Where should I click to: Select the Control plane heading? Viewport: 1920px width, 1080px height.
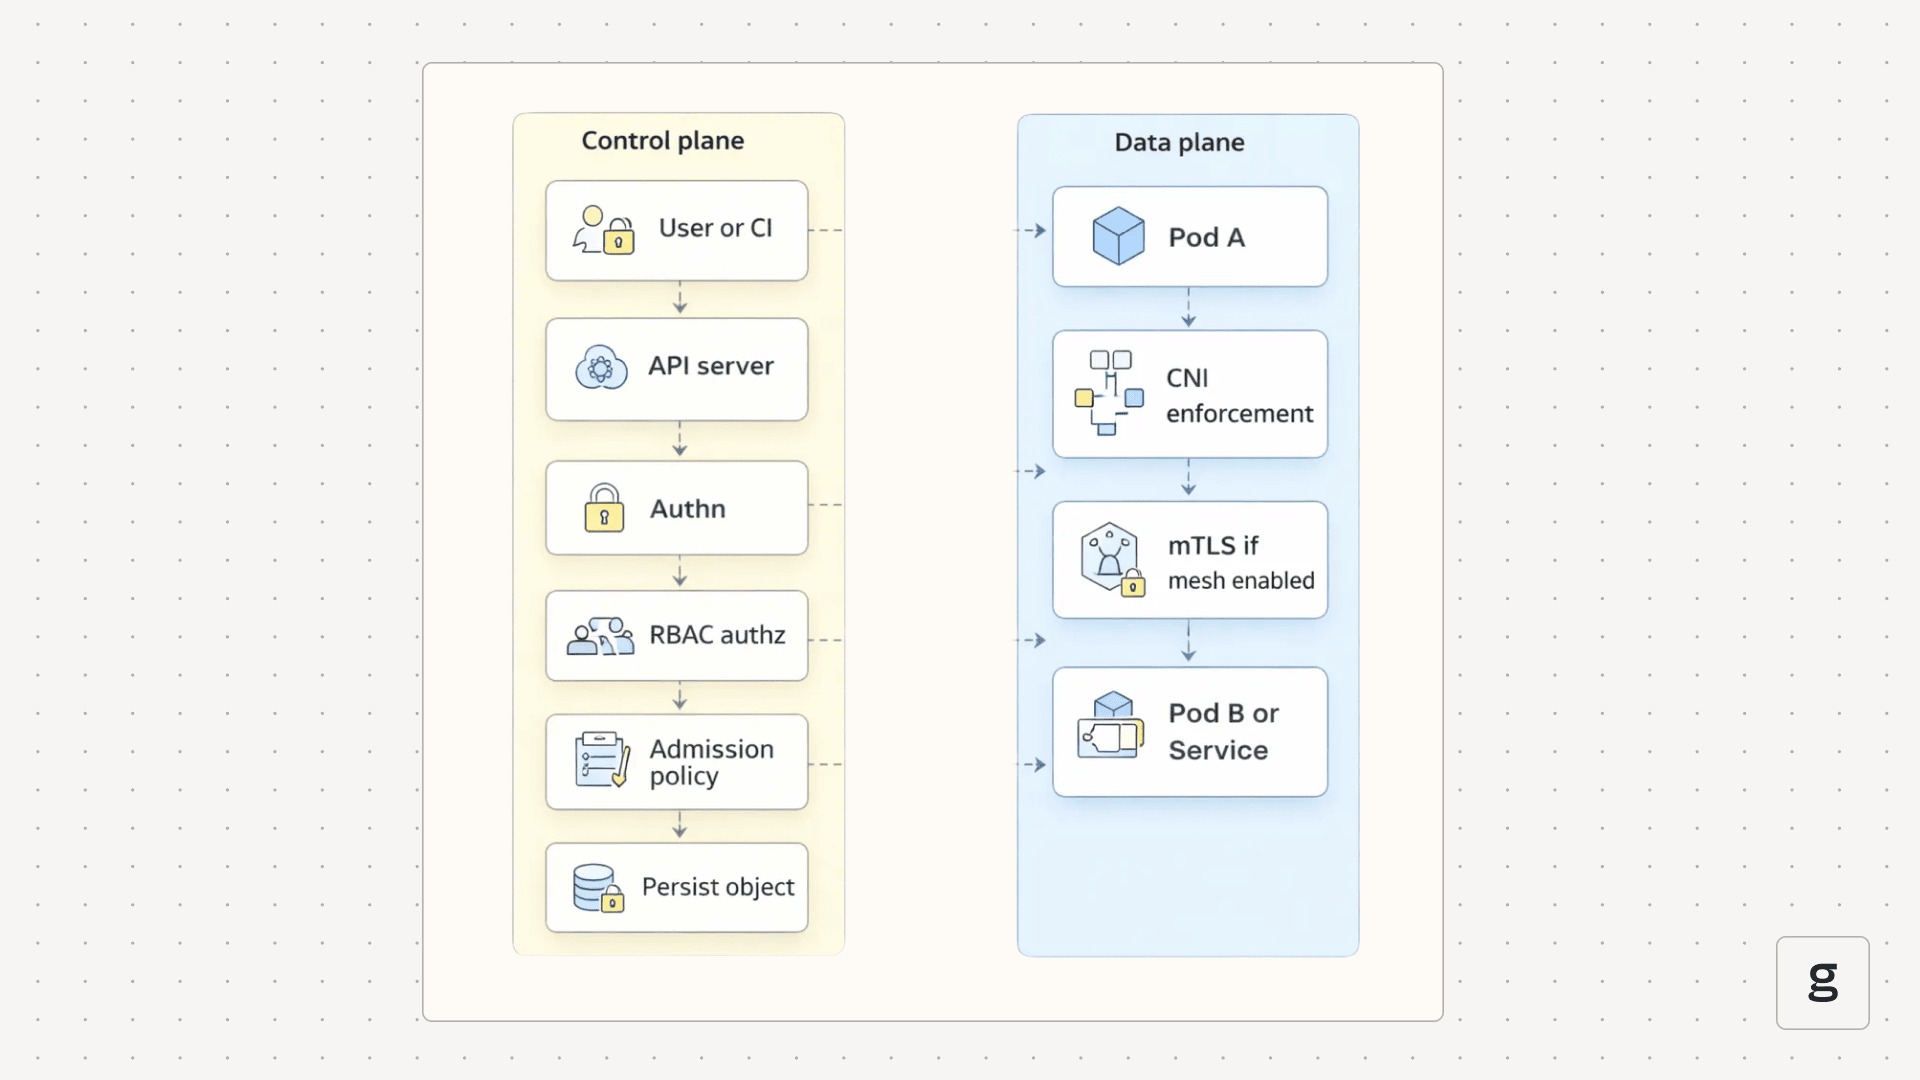[x=662, y=141]
